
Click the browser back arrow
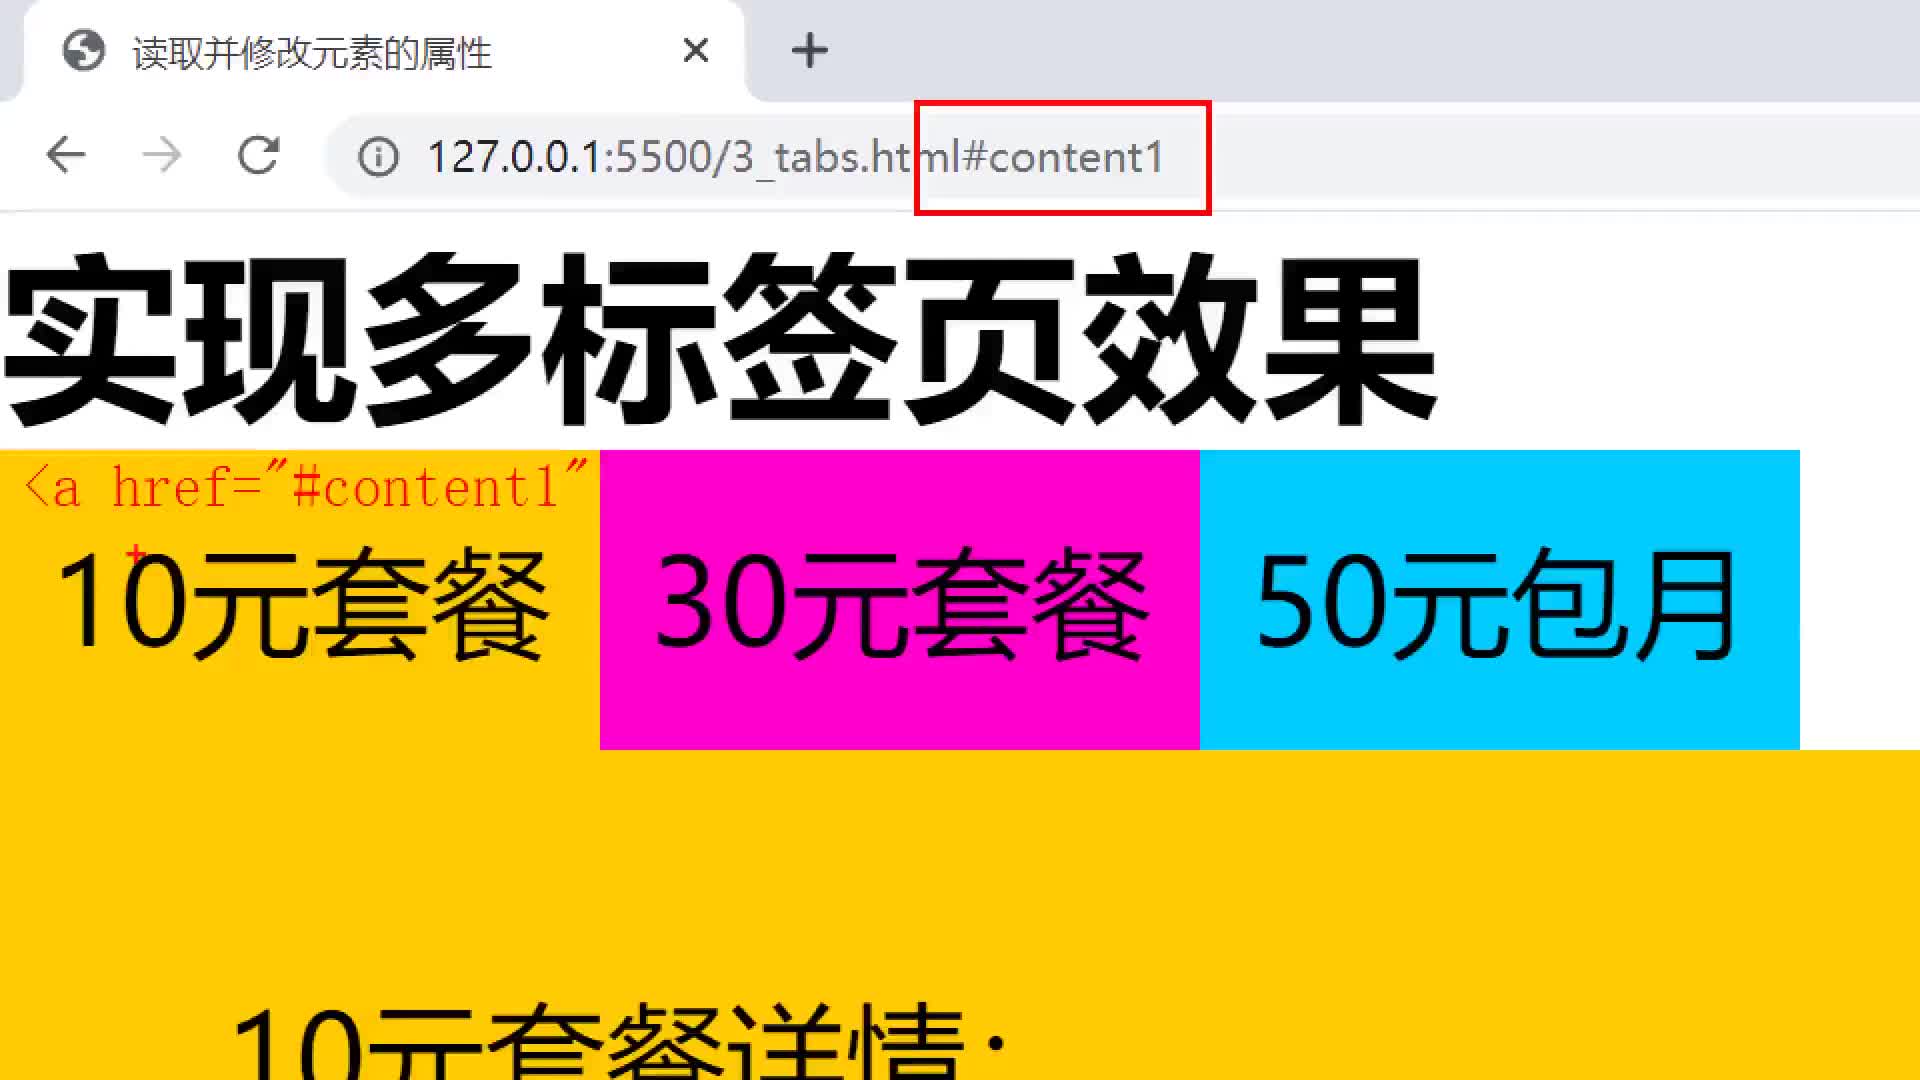[x=66, y=155]
